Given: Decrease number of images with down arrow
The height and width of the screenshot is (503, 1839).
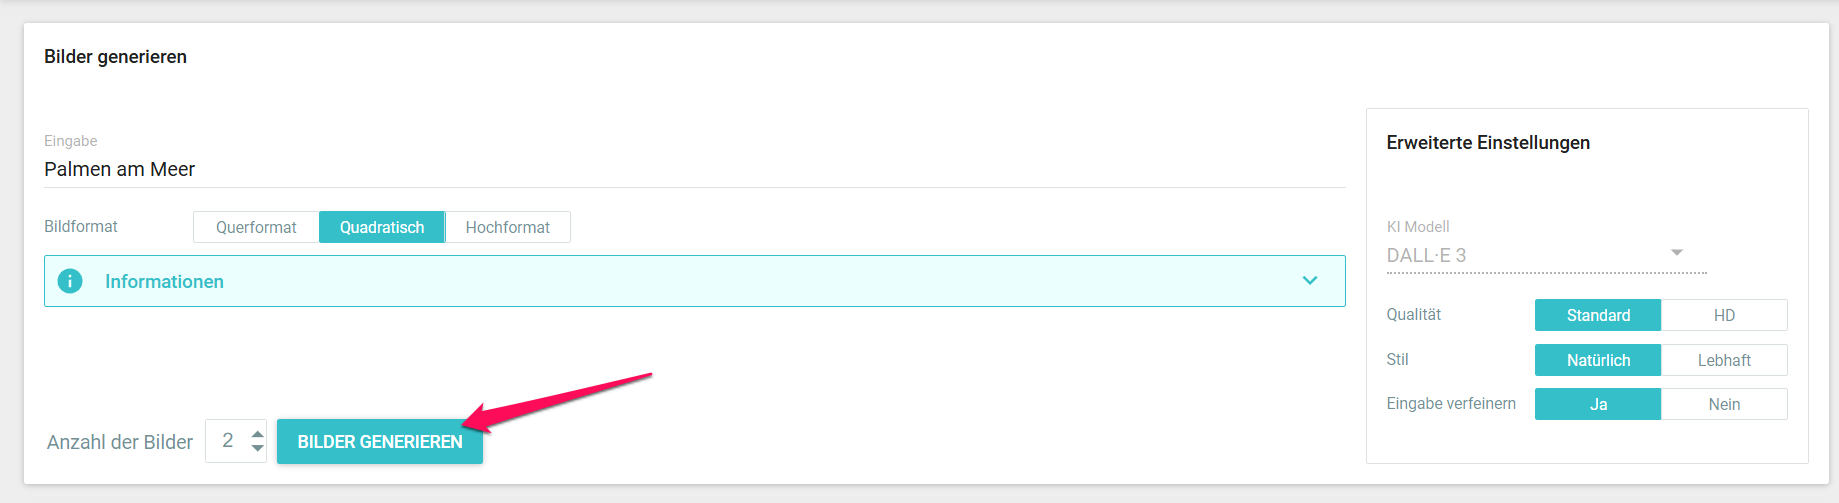Looking at the screenshot, I should pos(258,448).
